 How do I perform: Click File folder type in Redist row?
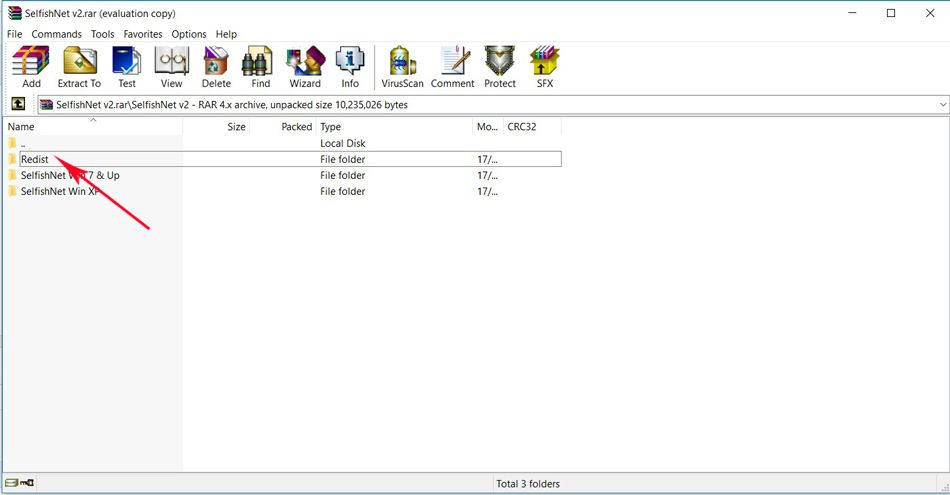[342, 159]
